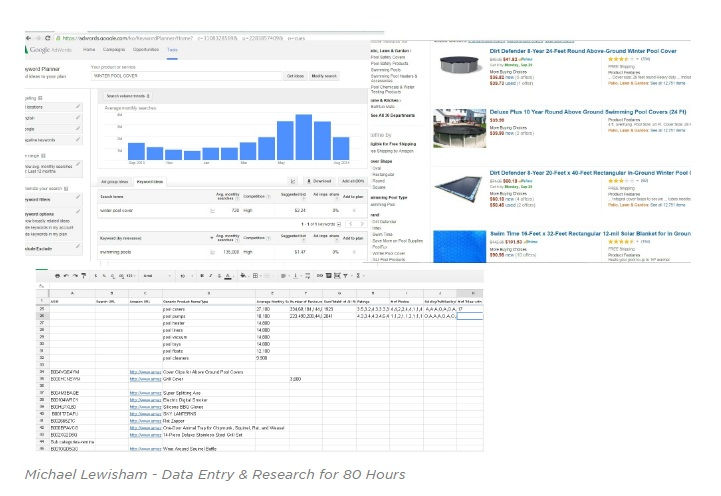Select the "pool pumps" cell in the spreadsheet
The width and height of the screenshot is (721, 496).
[x=209, y=316]
